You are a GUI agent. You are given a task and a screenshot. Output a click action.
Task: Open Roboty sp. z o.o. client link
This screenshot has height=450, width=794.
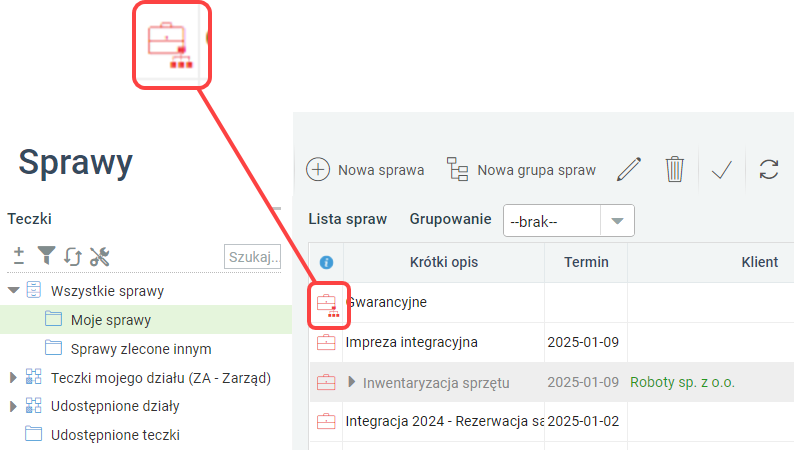[x=682, y=382]
